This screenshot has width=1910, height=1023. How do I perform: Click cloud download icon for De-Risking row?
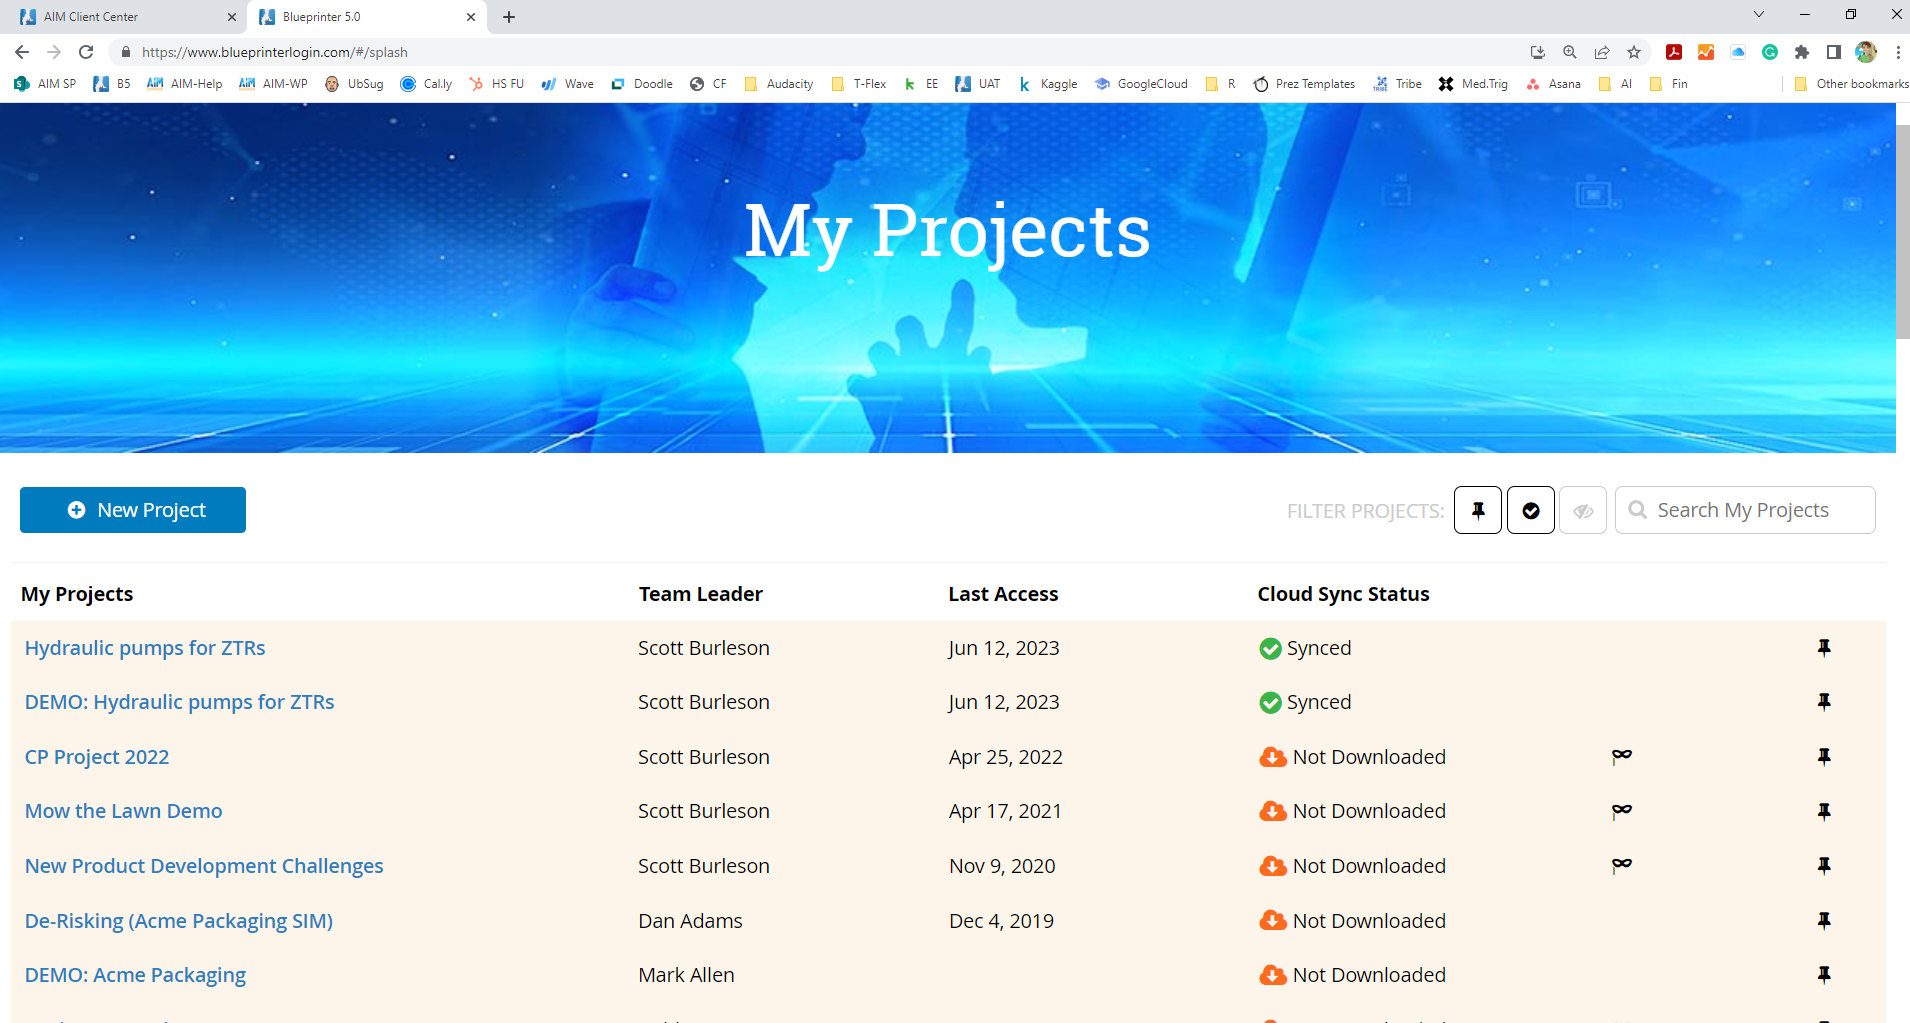click(x=1272, y=921)
